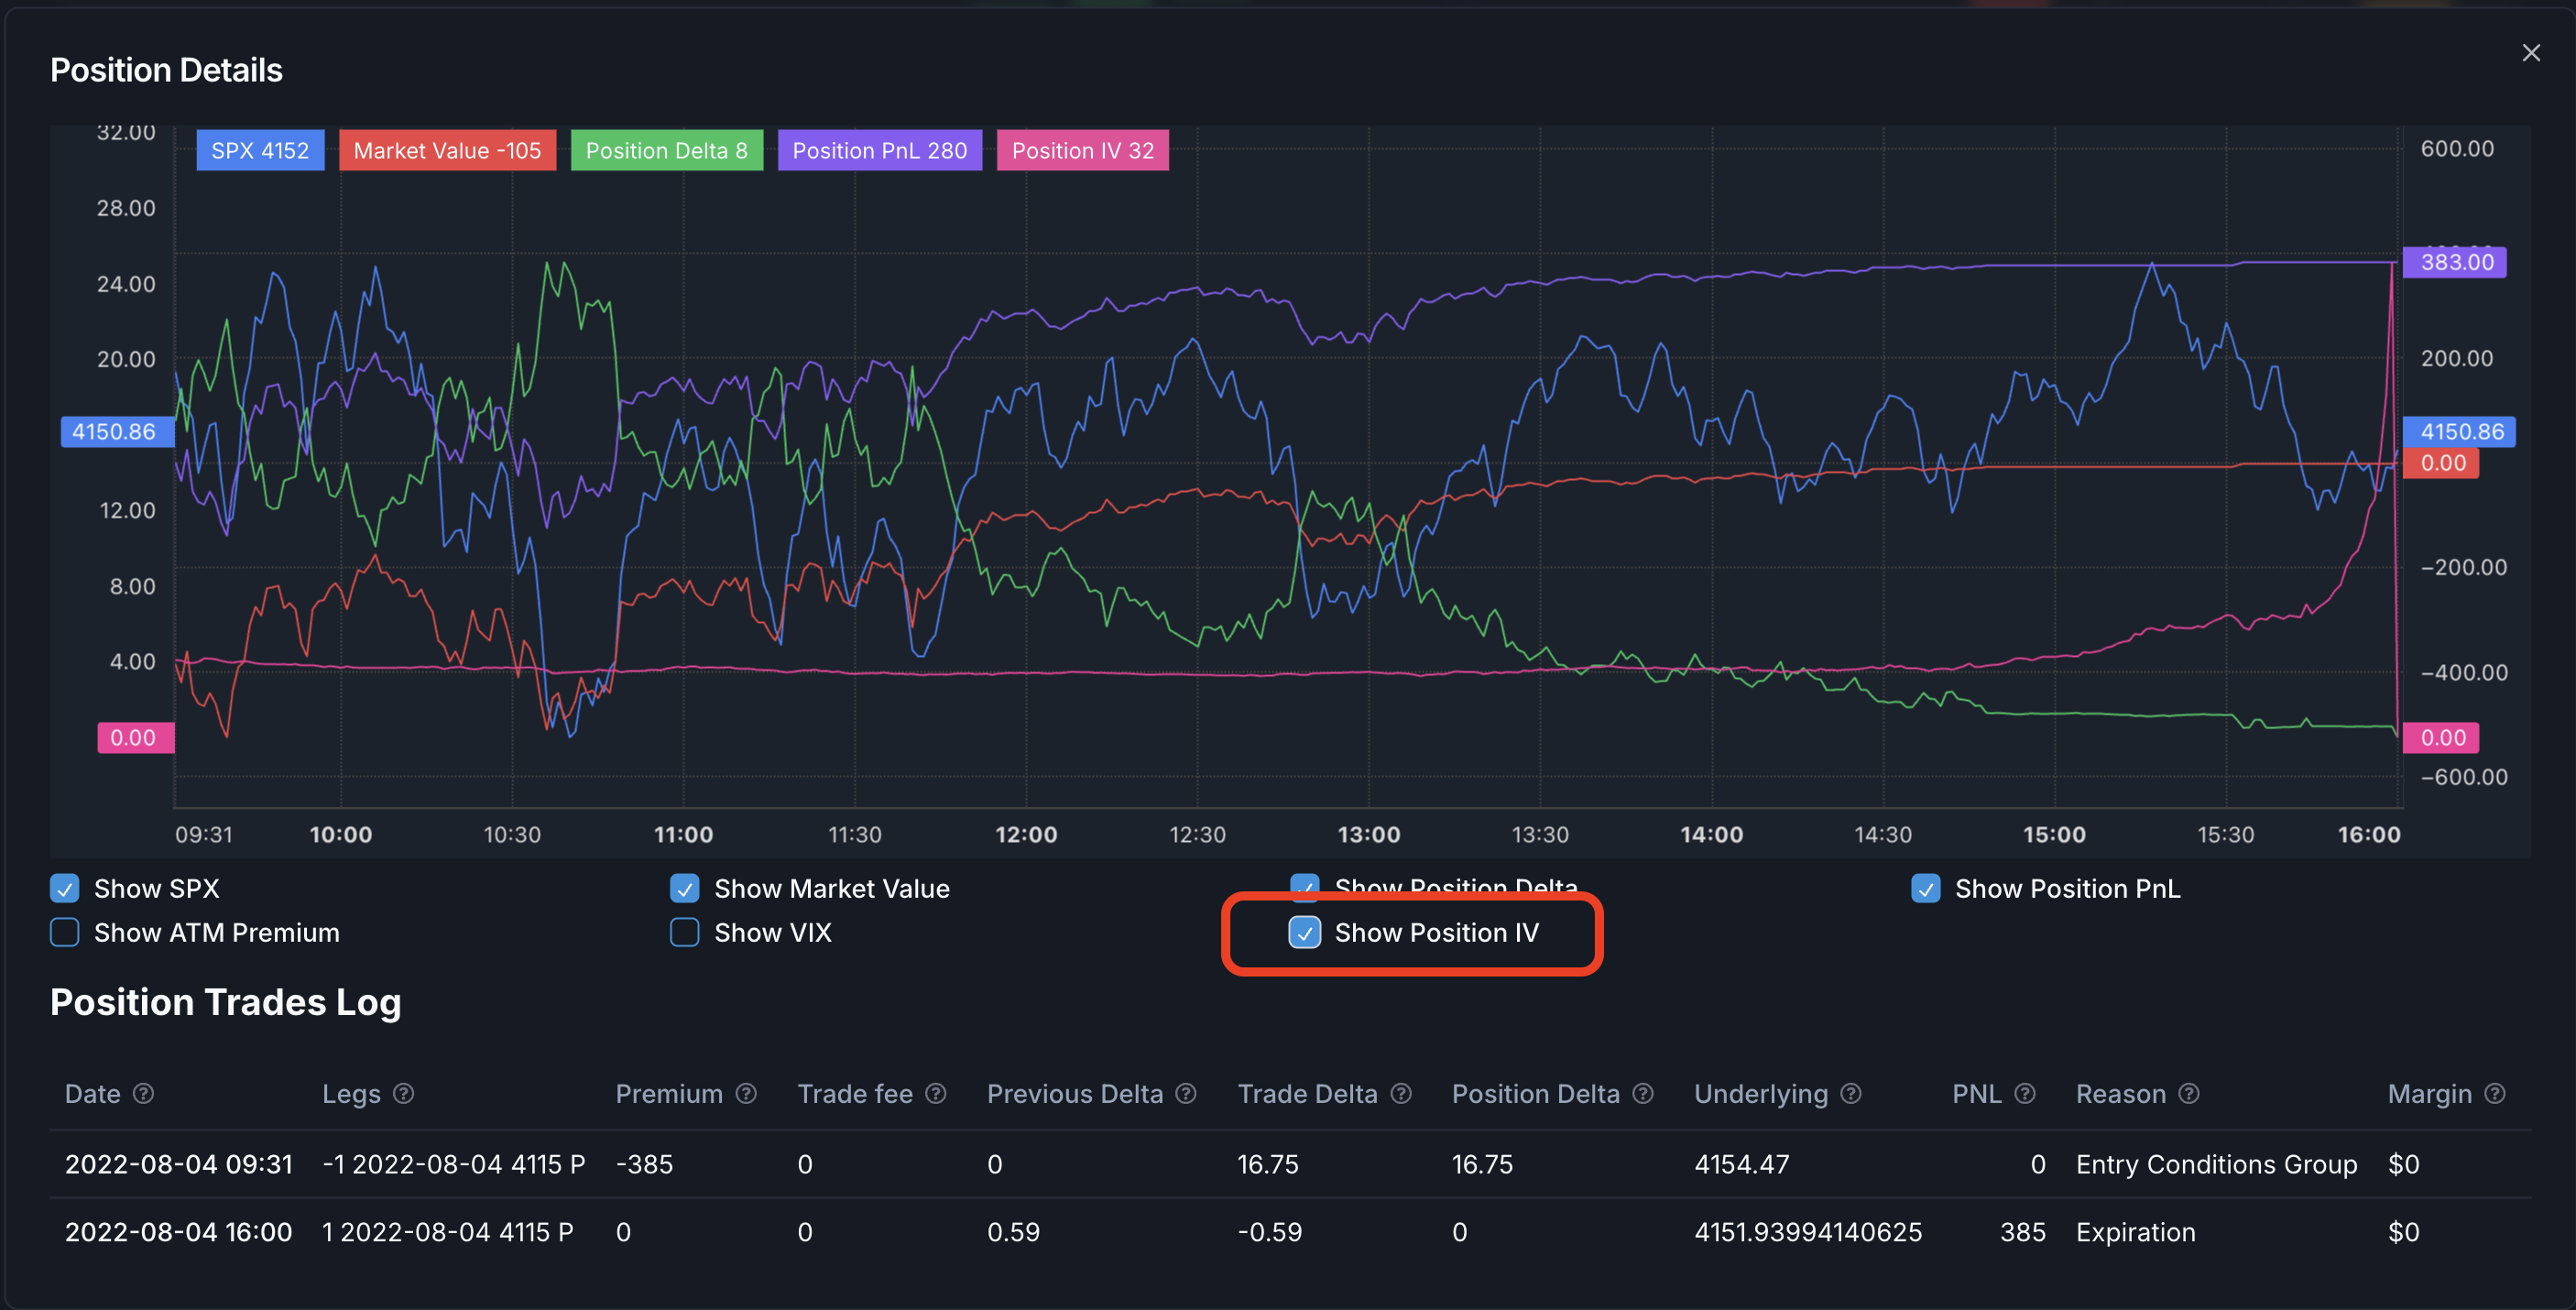The height and width of the screenshot is (1310, 2576).
Task: Click the purple Position PnL 280 legend
Action: click(x=879, y=150)
